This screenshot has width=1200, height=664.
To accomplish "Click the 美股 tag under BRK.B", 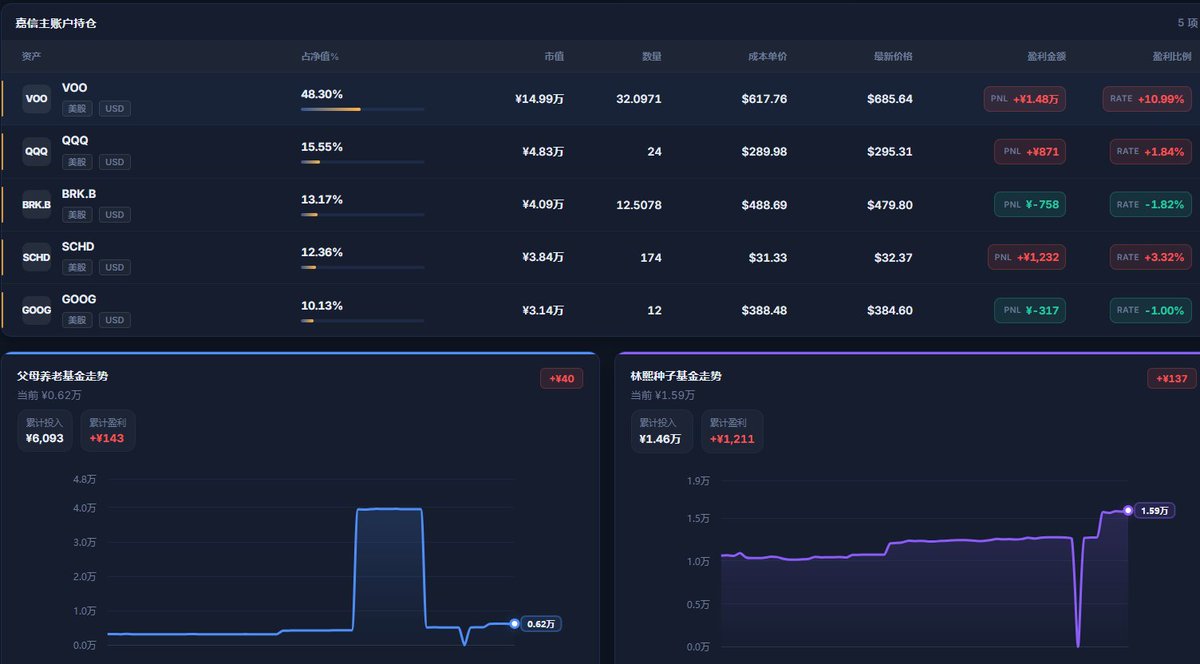I will point(77,214).
